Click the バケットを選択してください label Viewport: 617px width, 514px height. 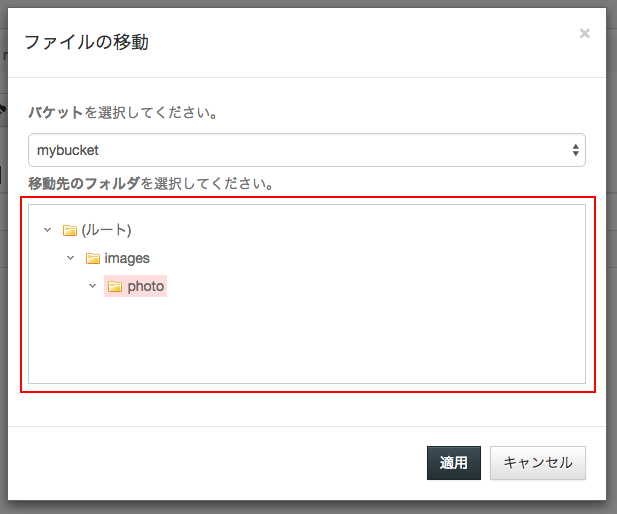[122, 113]
